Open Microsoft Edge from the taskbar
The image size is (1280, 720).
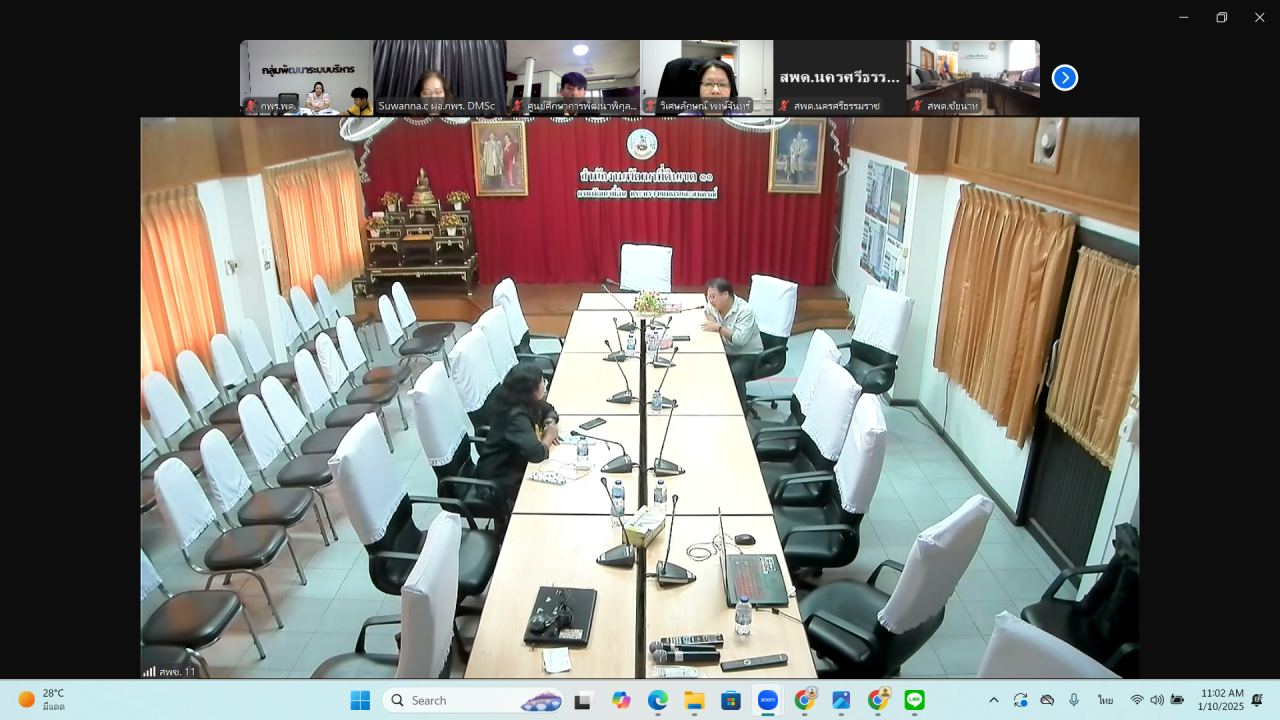point(657,700)
